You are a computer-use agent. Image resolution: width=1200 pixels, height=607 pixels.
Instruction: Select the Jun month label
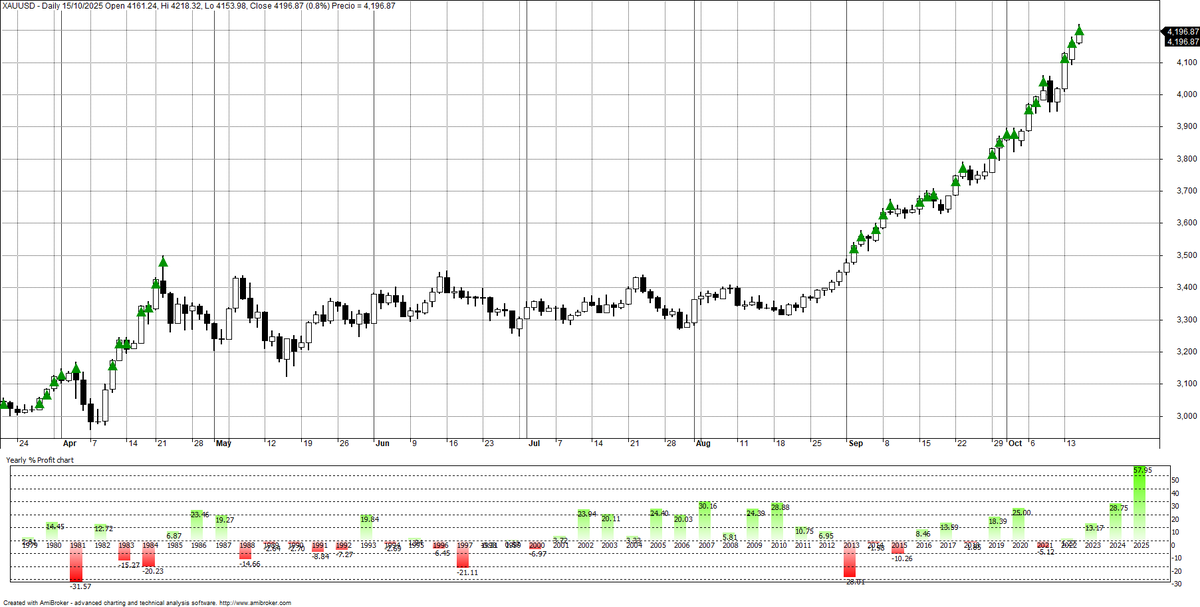coord(382,442)
